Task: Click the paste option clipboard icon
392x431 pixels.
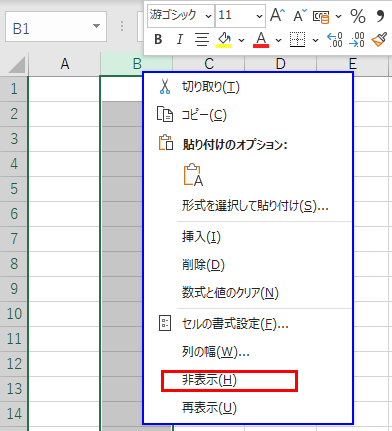Action: pyautogui.click(x=193, y=174)
